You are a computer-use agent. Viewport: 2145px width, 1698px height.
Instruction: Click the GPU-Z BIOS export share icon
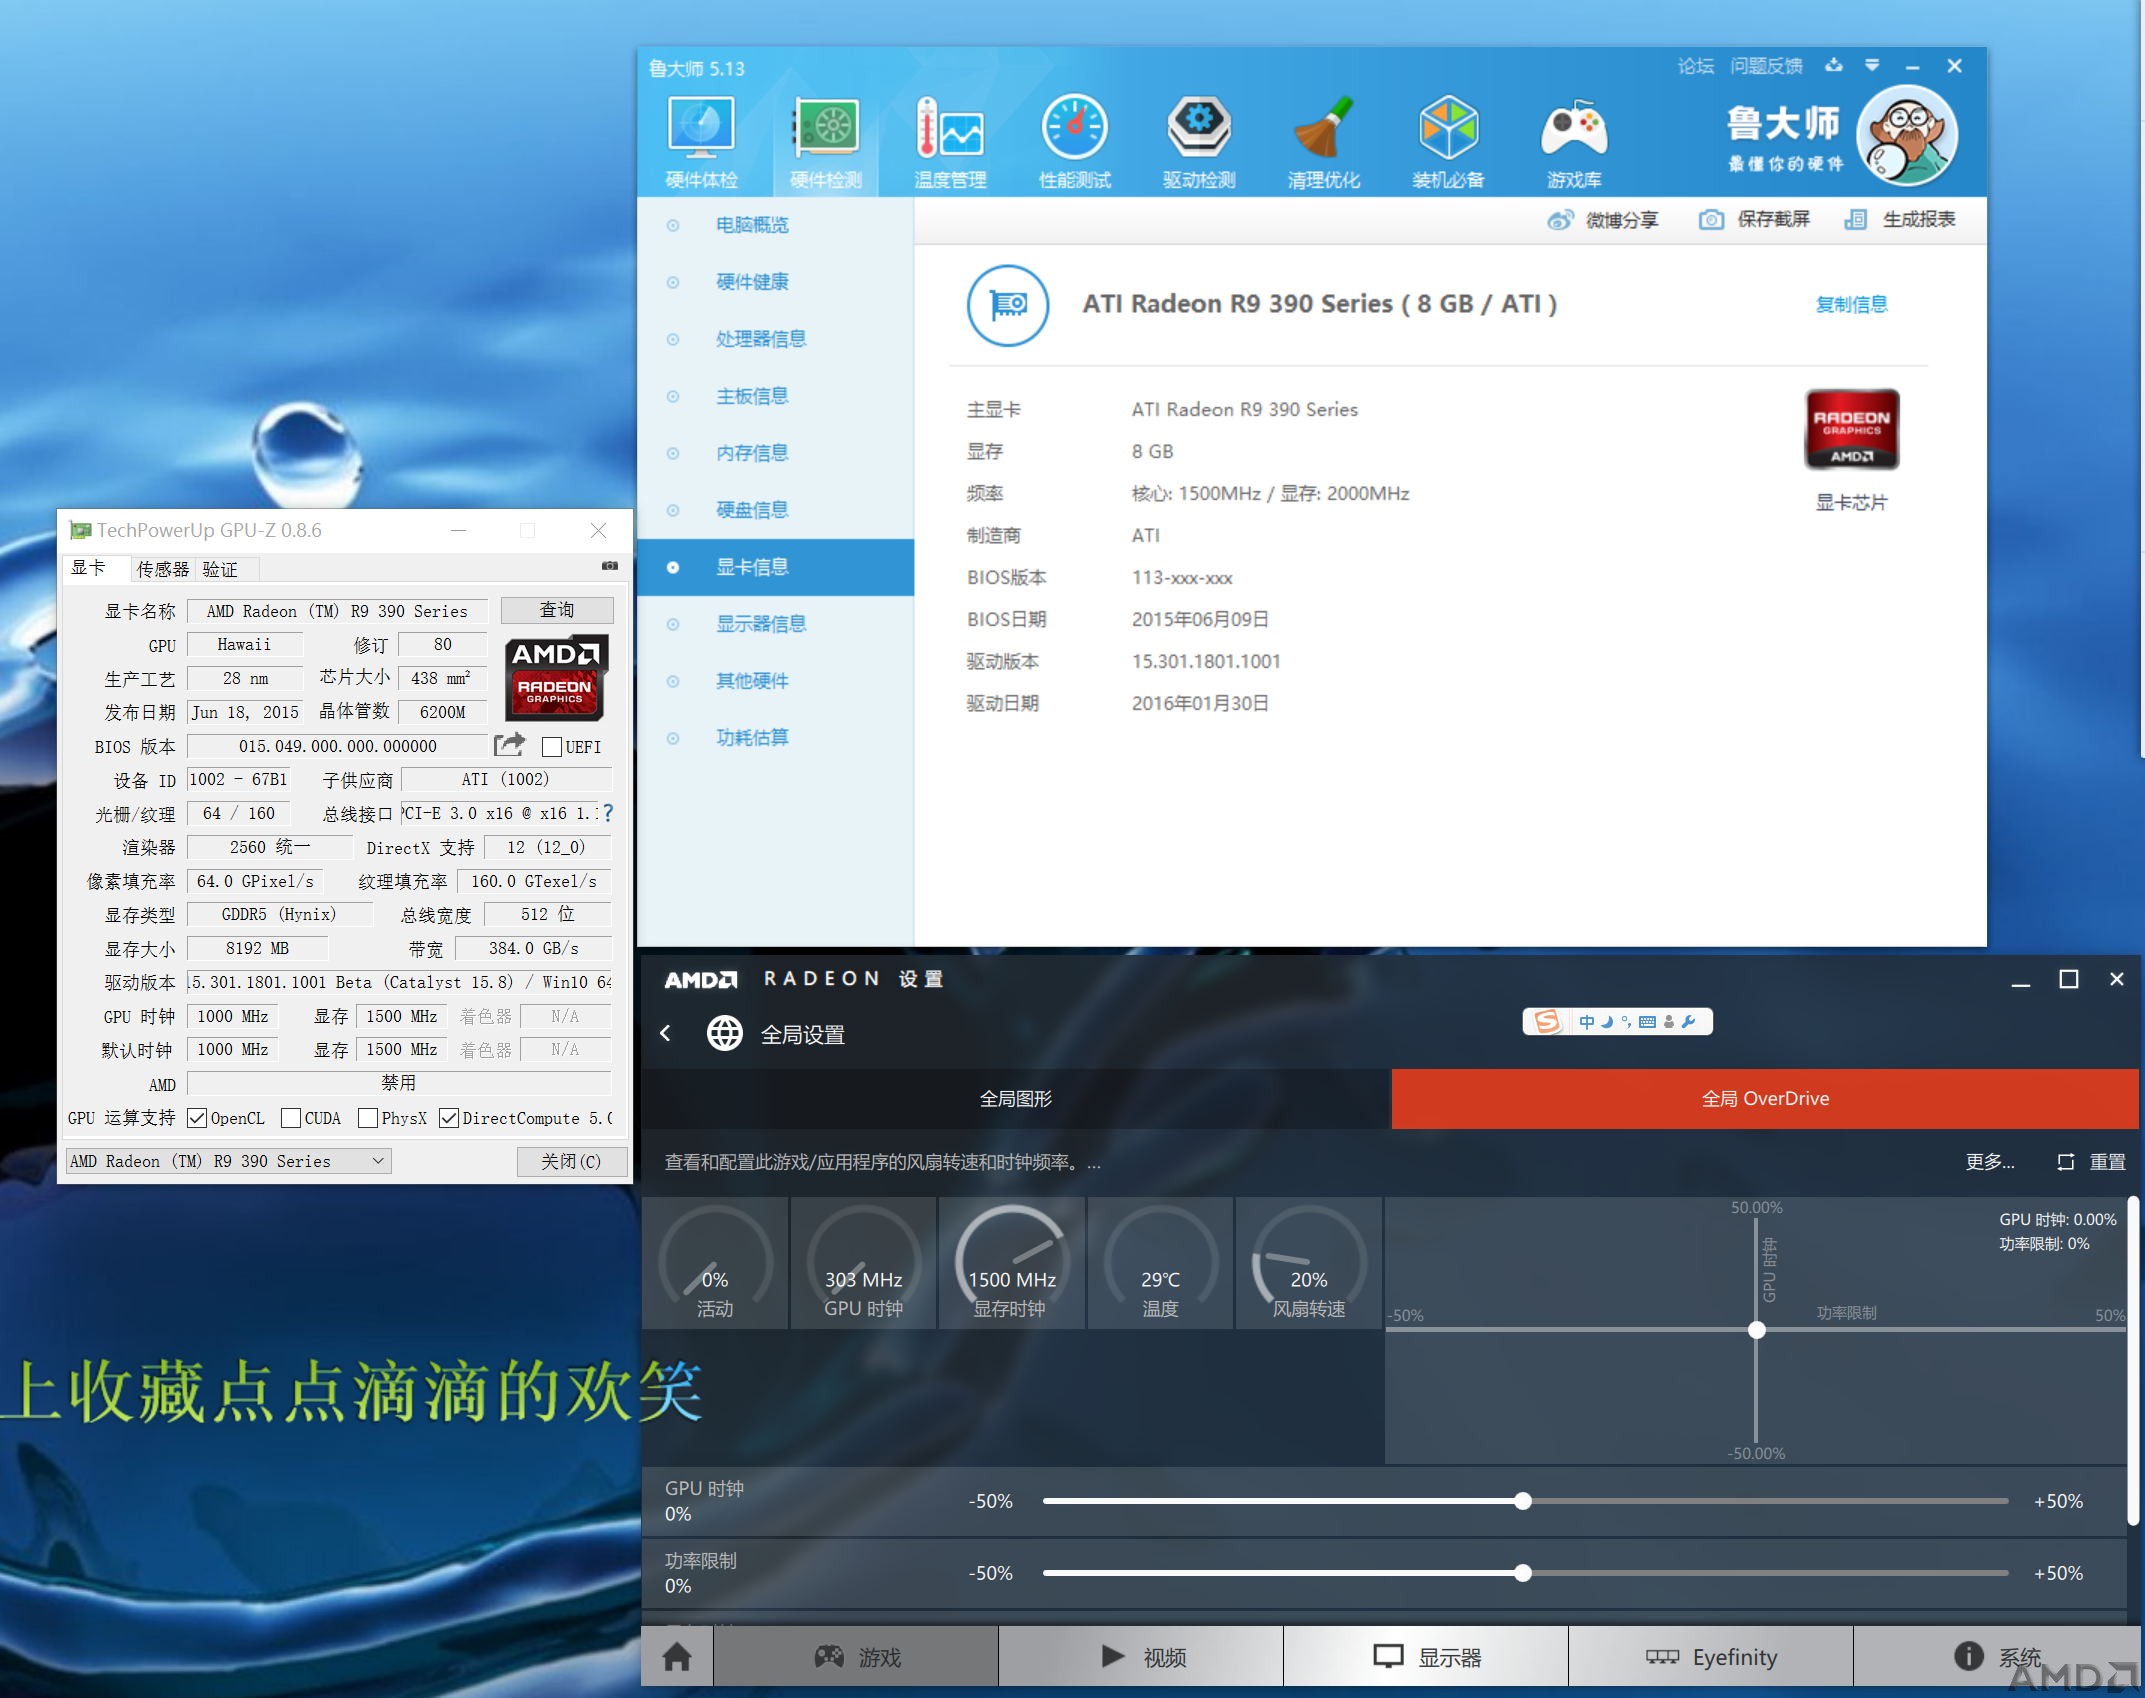click(509, 745)
